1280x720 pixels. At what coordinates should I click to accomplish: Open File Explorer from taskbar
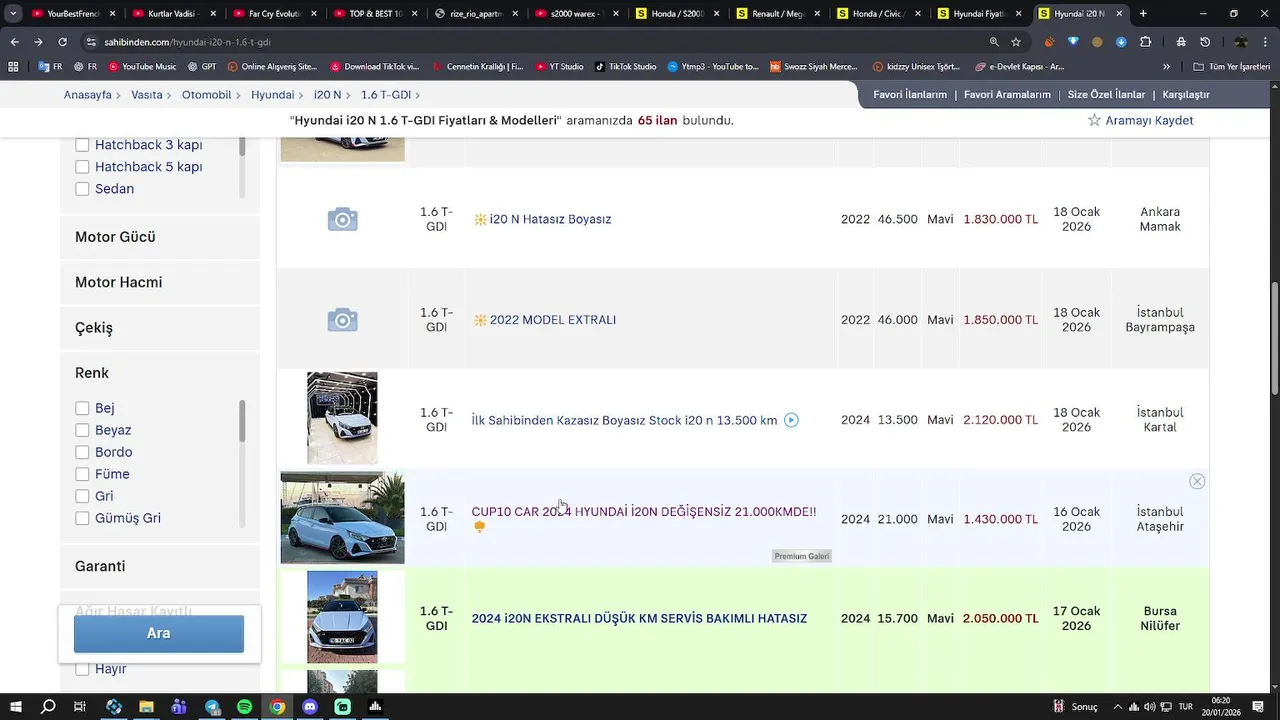pos(146,706)
